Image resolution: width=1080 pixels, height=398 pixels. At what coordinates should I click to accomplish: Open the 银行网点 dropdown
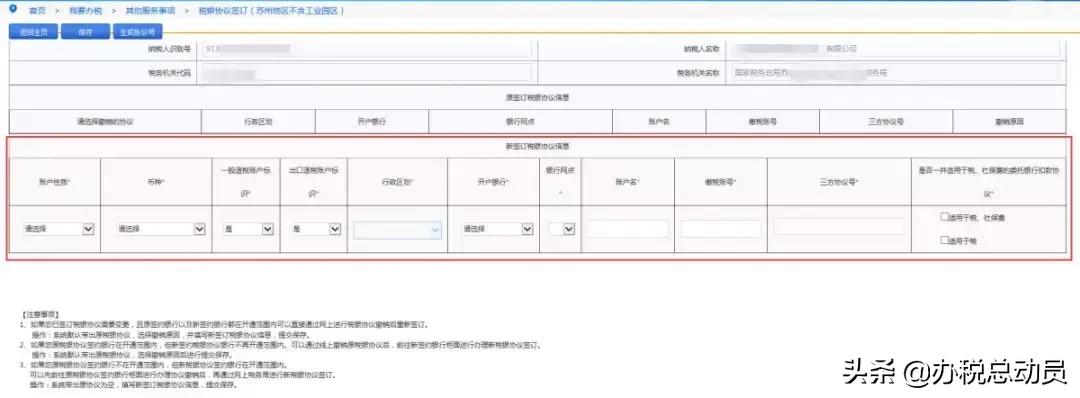562,229
